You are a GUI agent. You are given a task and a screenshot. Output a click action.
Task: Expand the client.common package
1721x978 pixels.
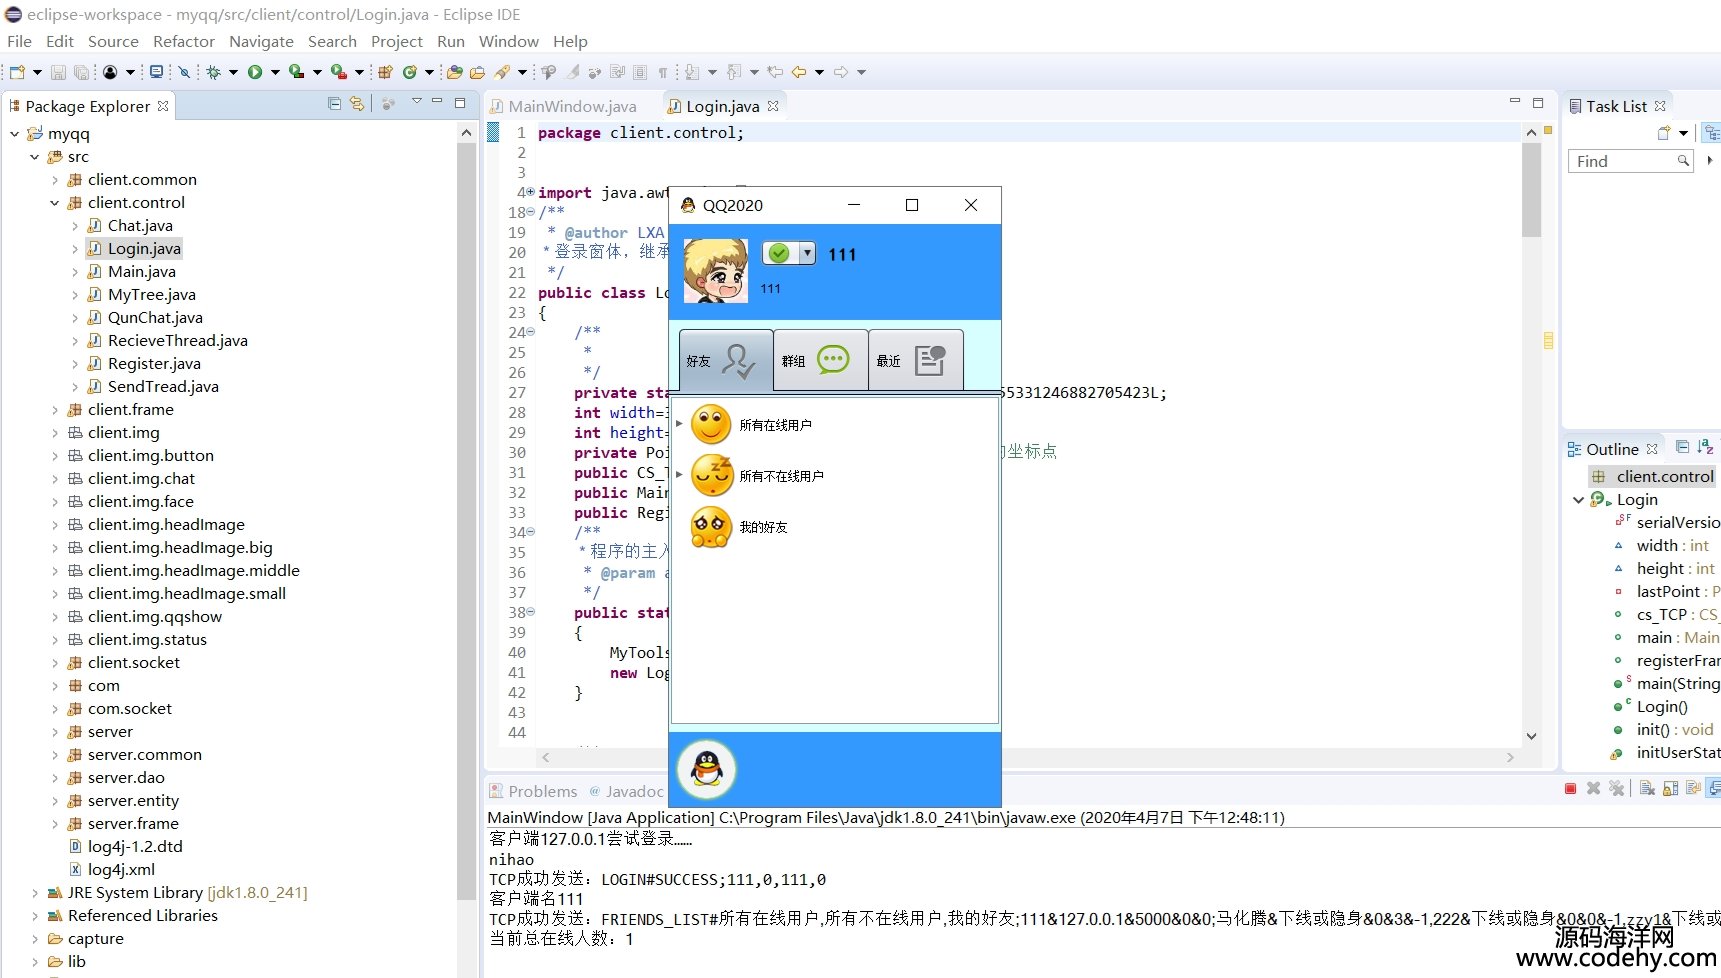(x=55, y=180)
